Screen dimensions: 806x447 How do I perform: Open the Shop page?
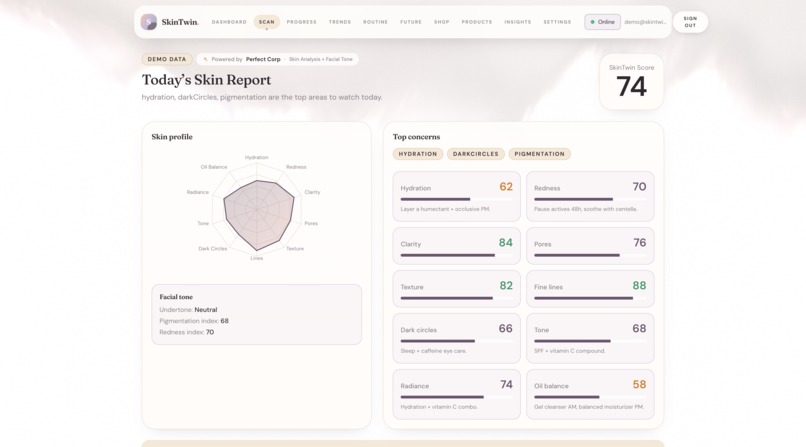point(442,22)
